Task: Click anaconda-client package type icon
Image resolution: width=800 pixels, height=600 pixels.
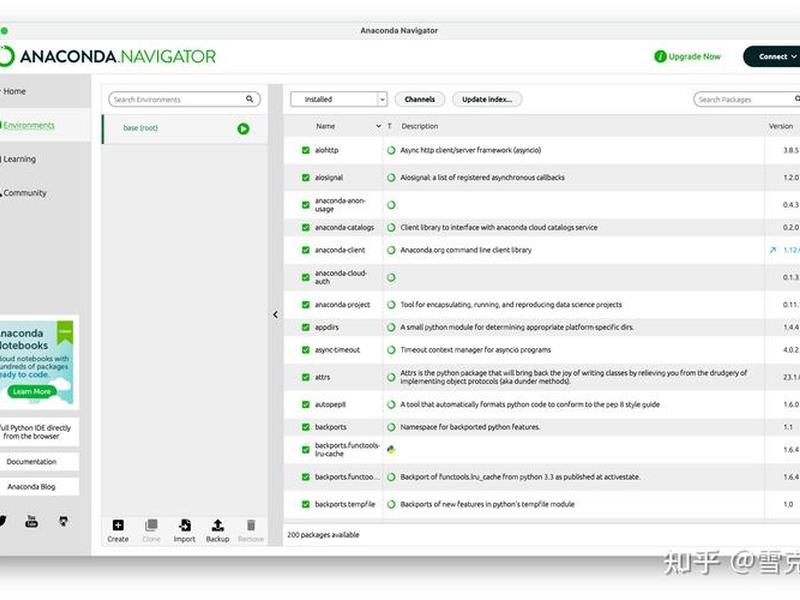Action: [391, 251]
